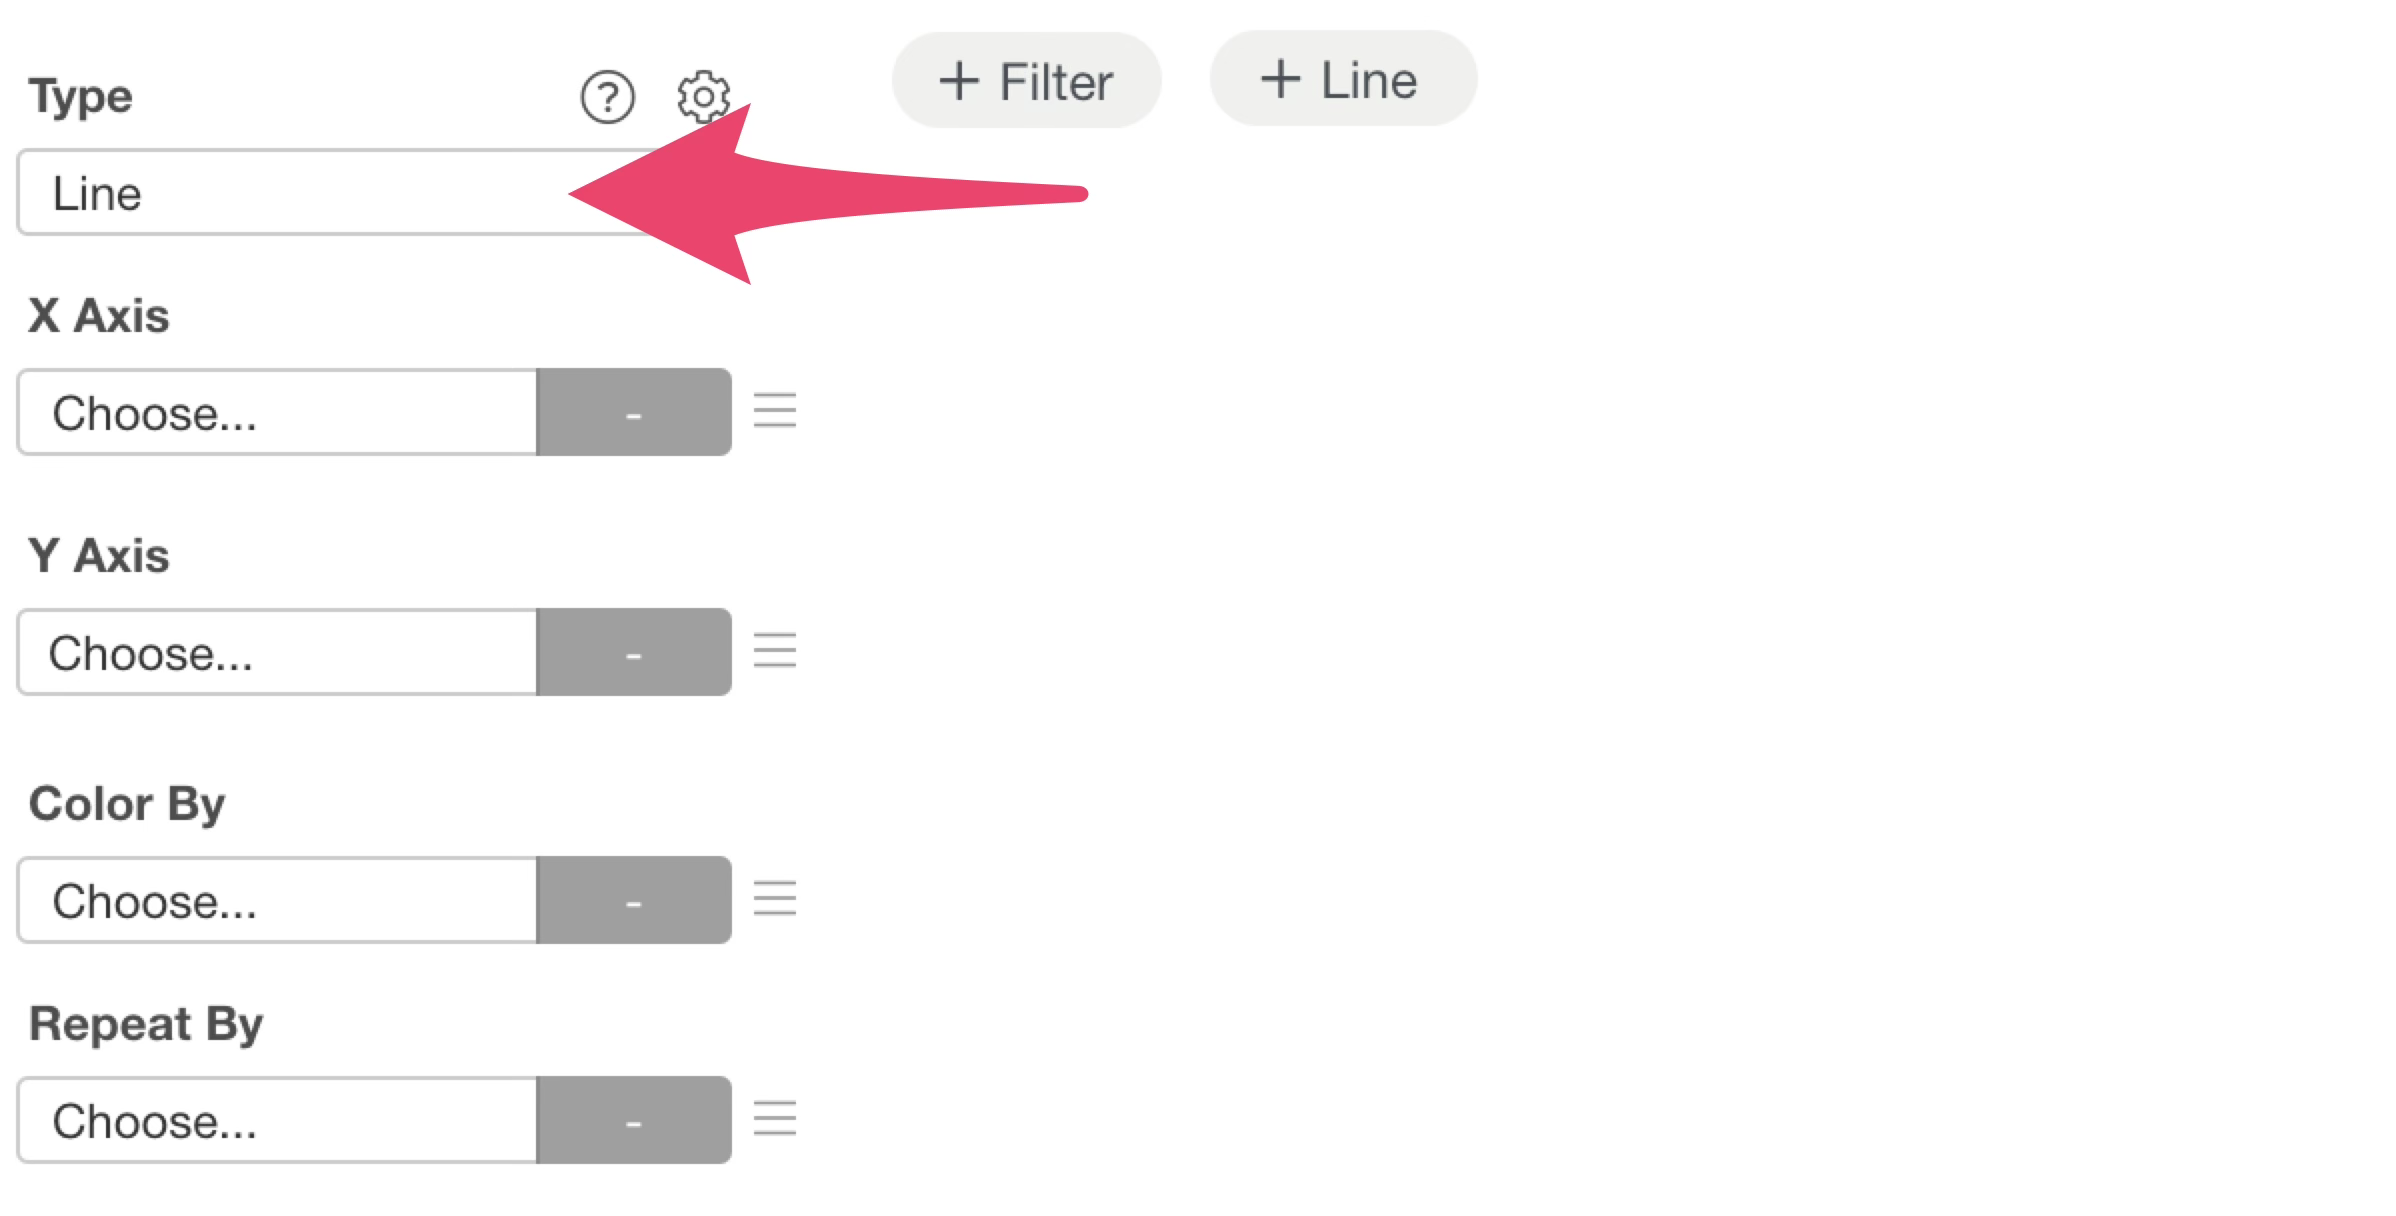Open Color By hamburger menu icon
This screenshot has width=2396, height=1216.
pyautogui.click(x=775, y=899)
